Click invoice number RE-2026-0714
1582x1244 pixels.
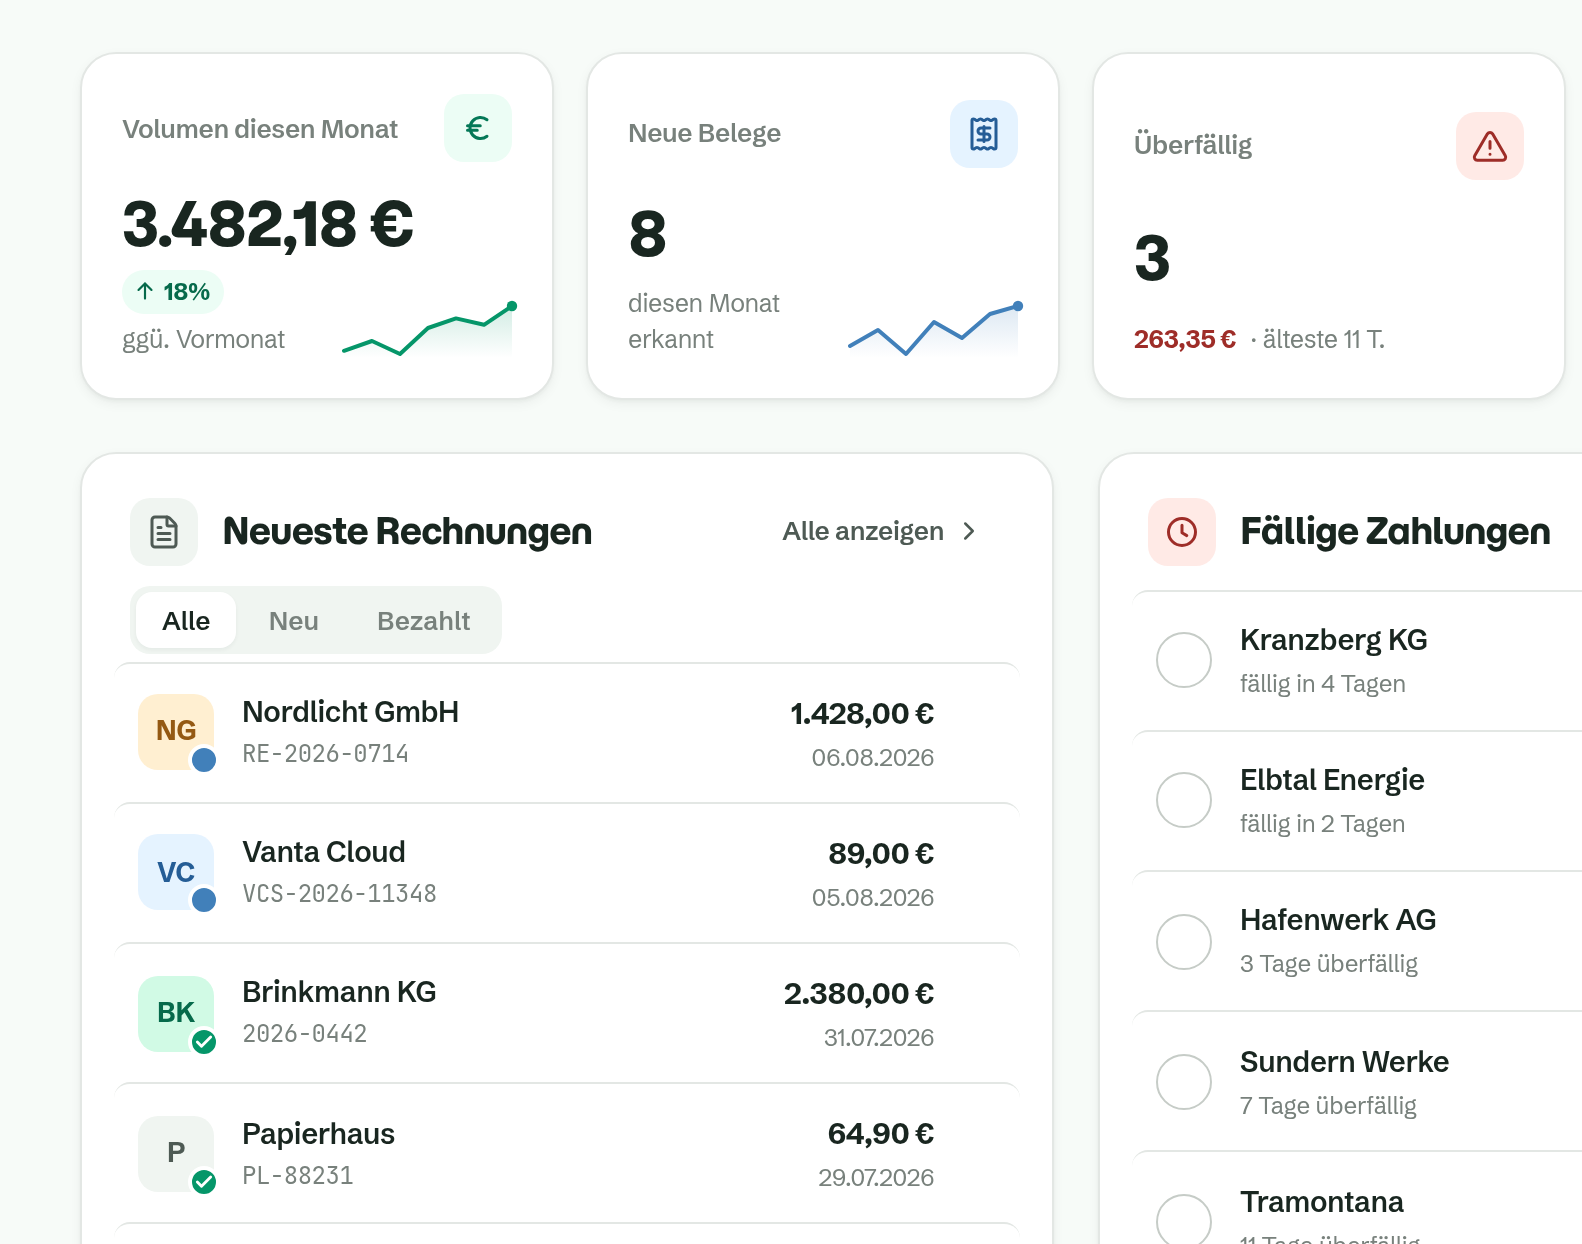(x=326, y=754)
